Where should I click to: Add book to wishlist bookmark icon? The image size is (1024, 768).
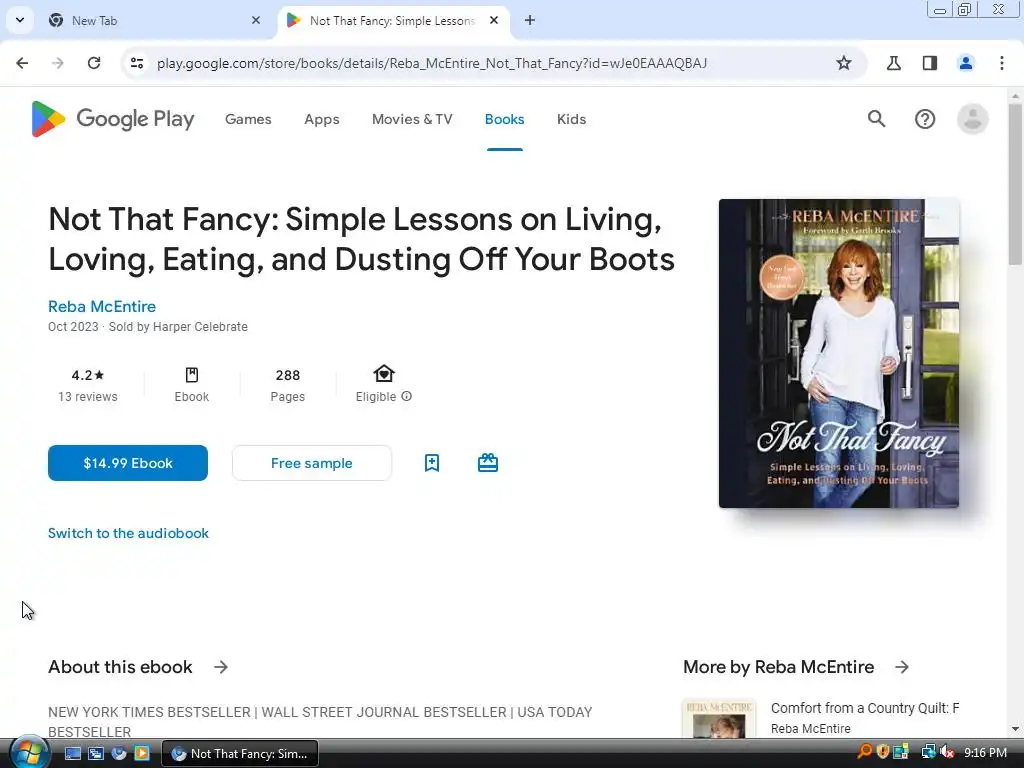[432, 463]
